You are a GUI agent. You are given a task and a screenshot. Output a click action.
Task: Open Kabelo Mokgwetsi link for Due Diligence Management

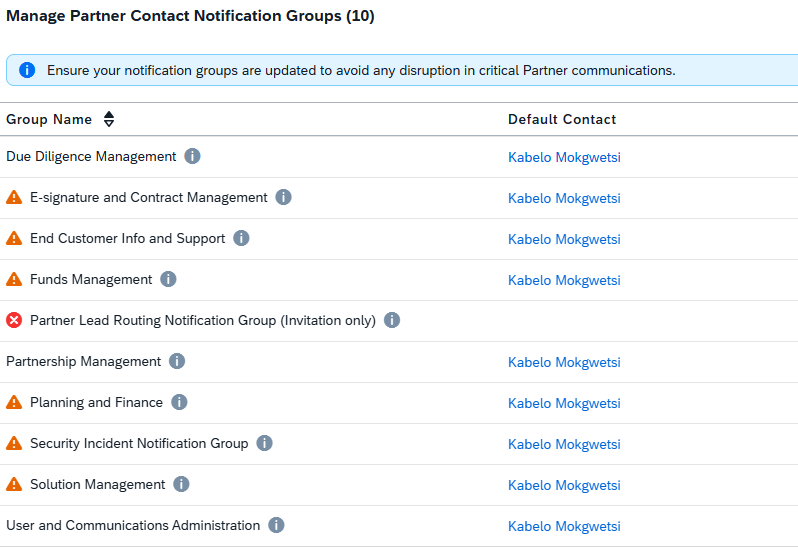[x=564, y=157]
